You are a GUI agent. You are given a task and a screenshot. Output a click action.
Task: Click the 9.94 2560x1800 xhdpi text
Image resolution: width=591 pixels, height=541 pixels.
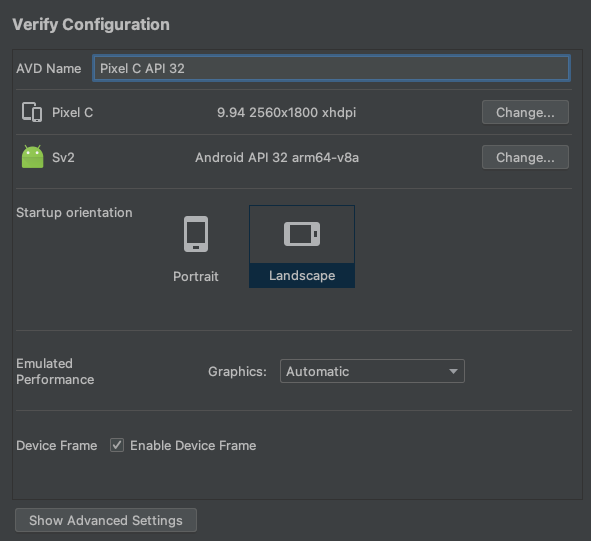pyautogui.click(x=286, y=112)
